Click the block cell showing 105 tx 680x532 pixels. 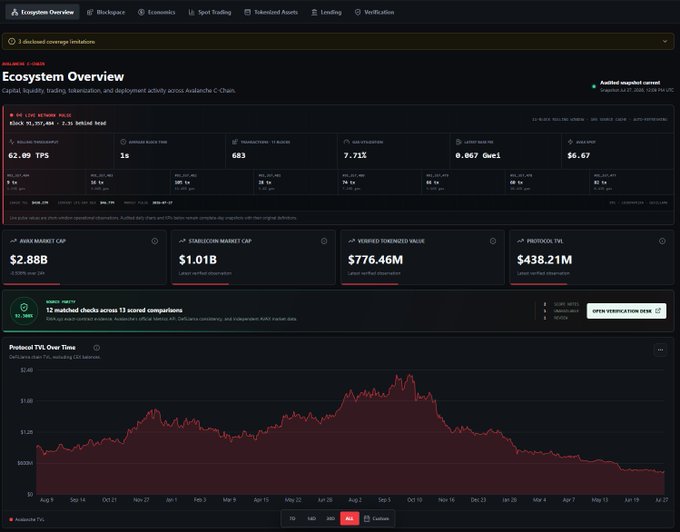tap(212, 182)
